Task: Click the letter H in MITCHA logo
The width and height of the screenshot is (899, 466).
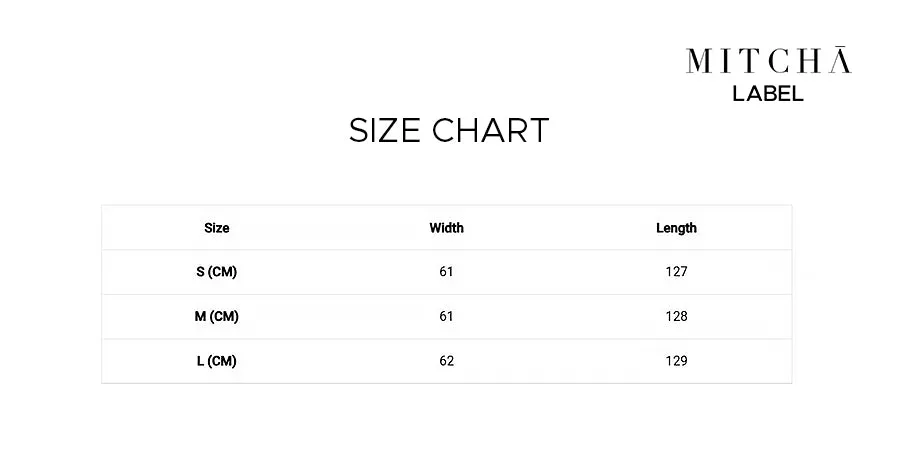Action: click(x=811, y=61)
